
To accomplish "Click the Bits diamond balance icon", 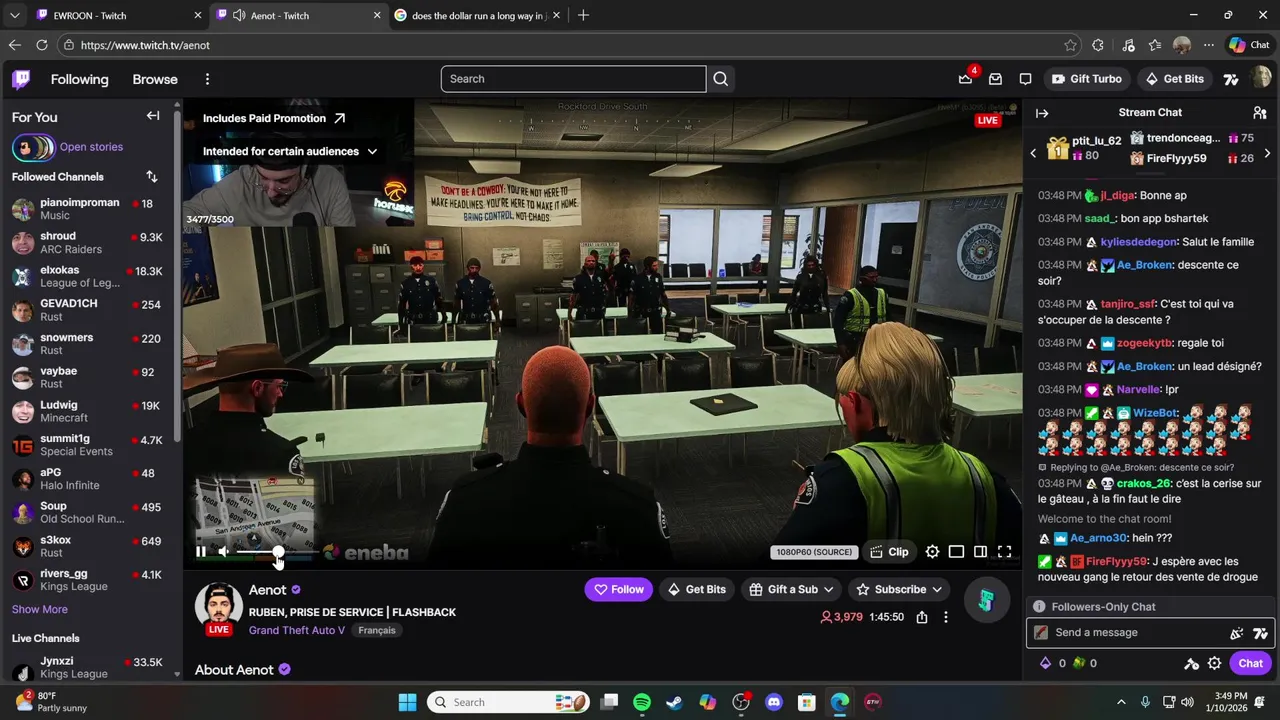I will (1046, 663).
